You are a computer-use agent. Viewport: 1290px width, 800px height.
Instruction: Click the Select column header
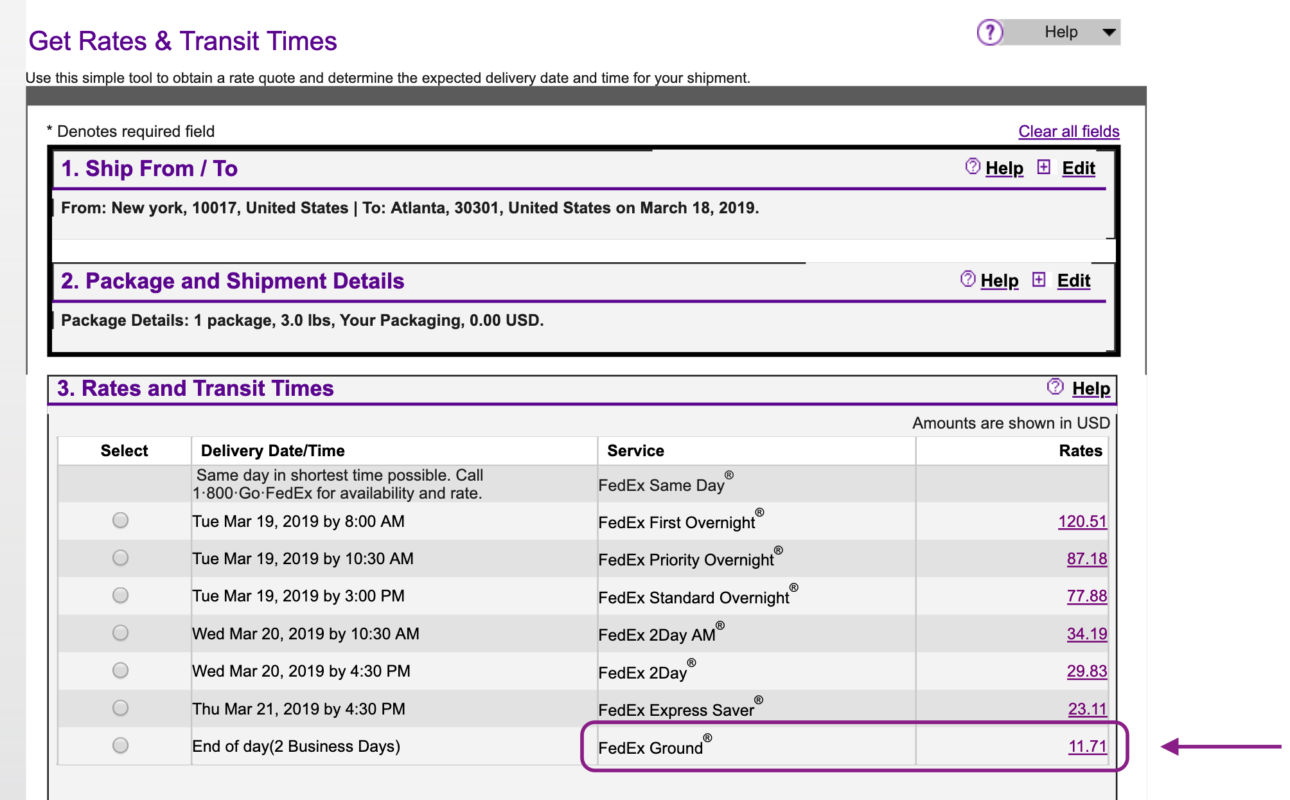(124, 451)
